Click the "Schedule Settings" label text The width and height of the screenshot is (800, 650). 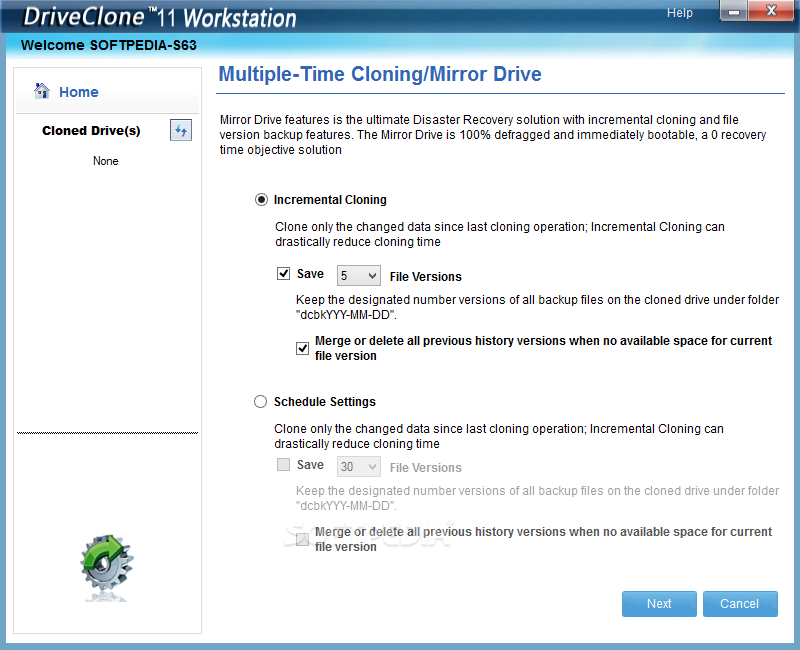(x=324, y=402)
